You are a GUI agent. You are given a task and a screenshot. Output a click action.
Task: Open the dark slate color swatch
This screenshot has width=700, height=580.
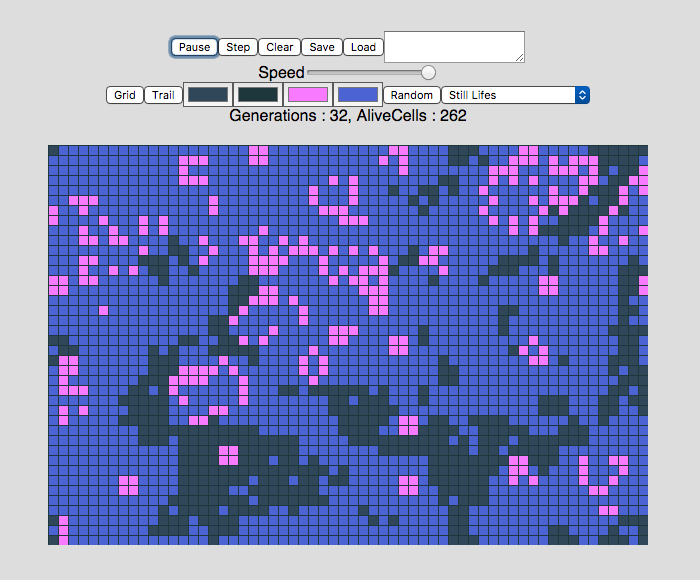208,95
